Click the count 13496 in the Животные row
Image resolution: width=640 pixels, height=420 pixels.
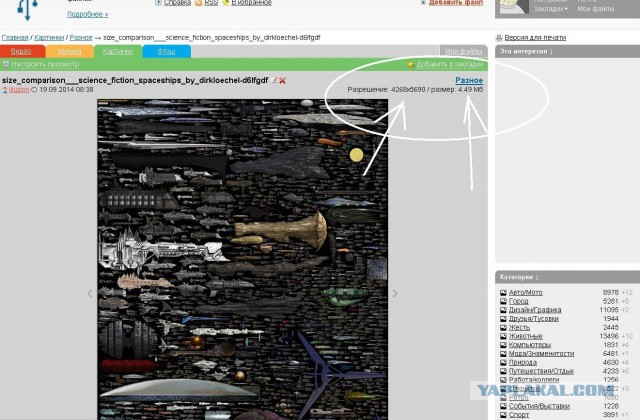pos(609,336)
